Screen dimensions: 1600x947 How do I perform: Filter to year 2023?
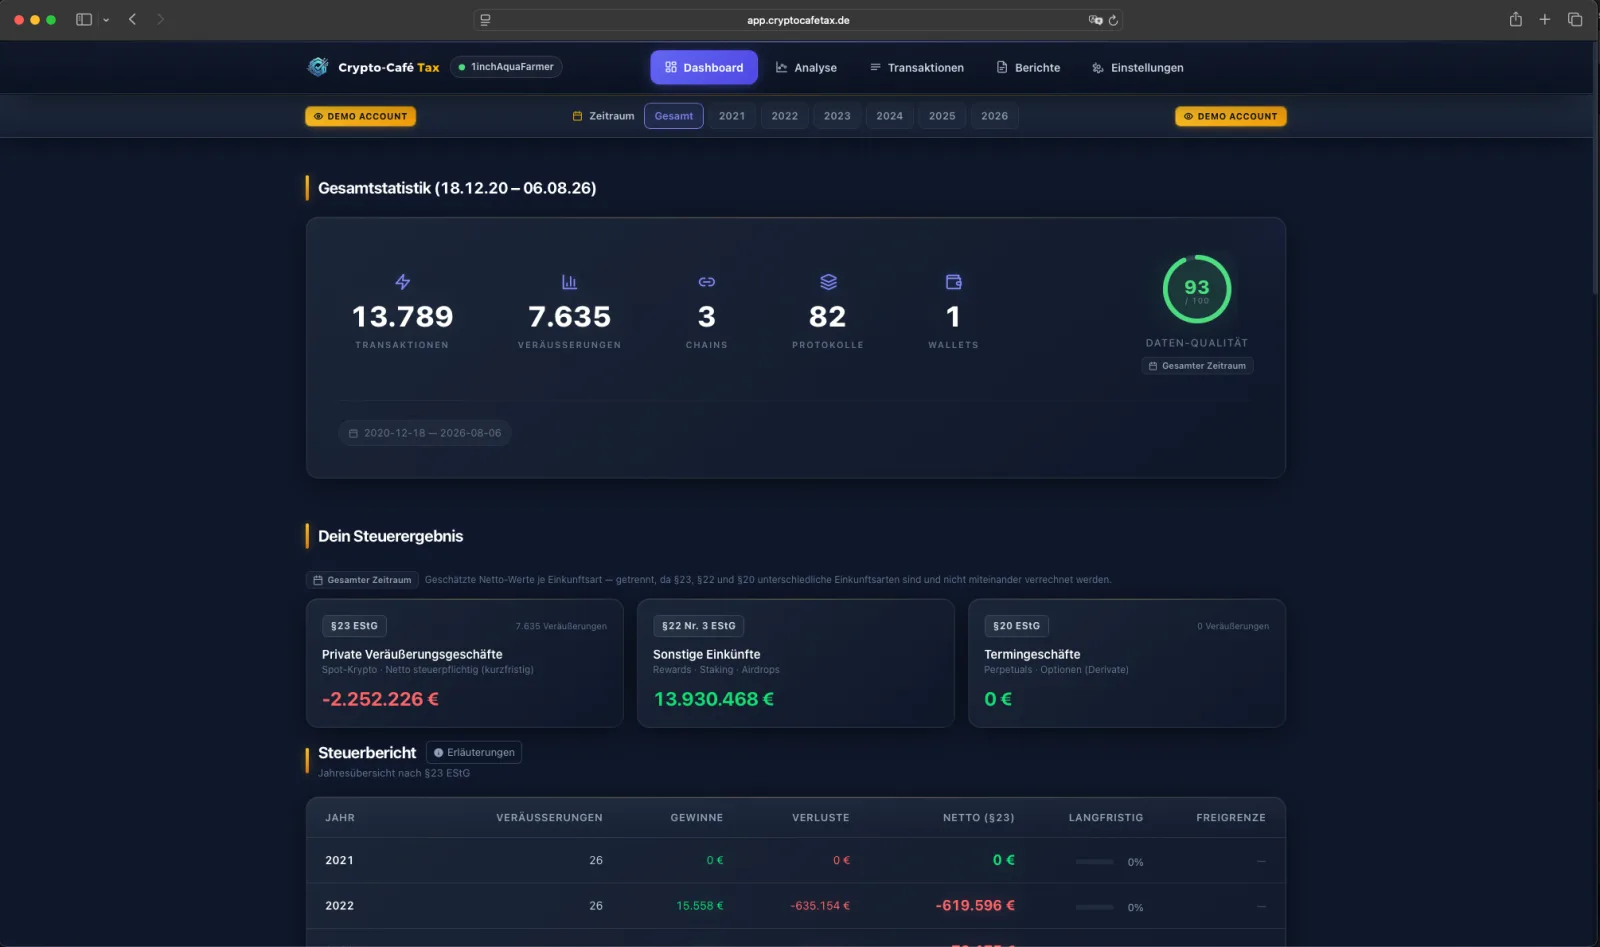837,116
